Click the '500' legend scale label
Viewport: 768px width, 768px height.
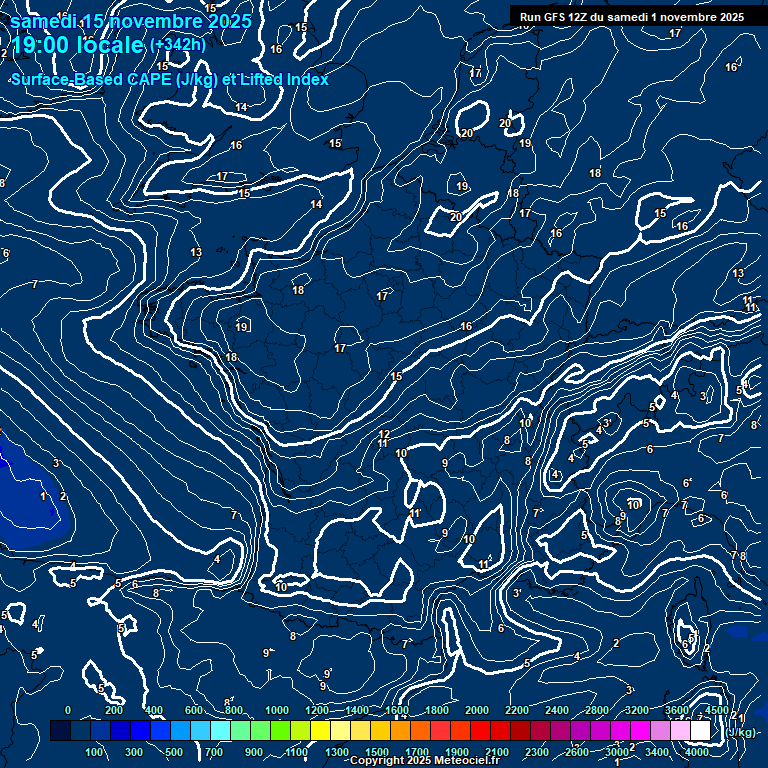tap(173, 752)
